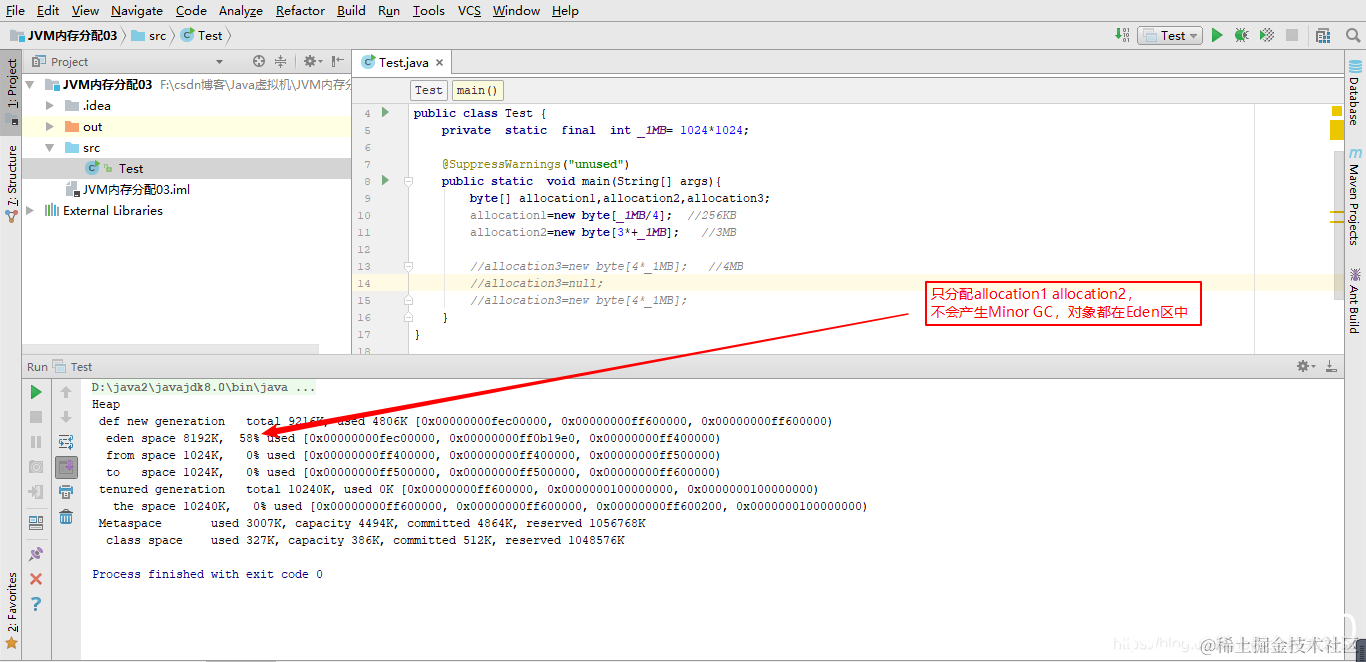The image size is (1366, 662).
Task: Expand the .idea folder
Action: (50, 105)
